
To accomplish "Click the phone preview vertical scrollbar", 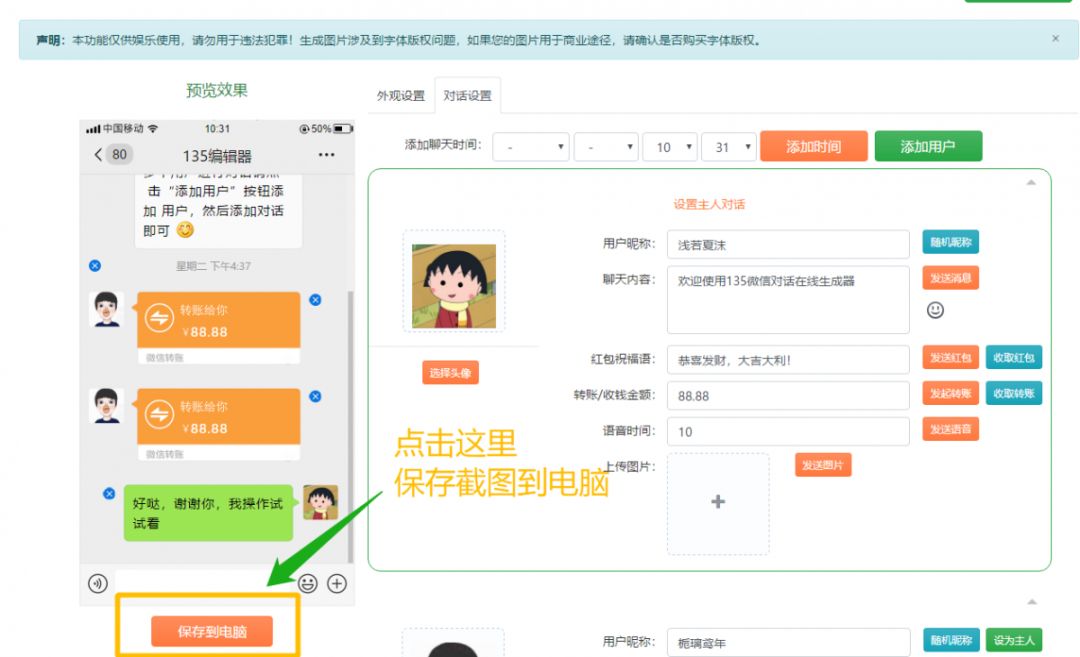I will pos(351,427).
